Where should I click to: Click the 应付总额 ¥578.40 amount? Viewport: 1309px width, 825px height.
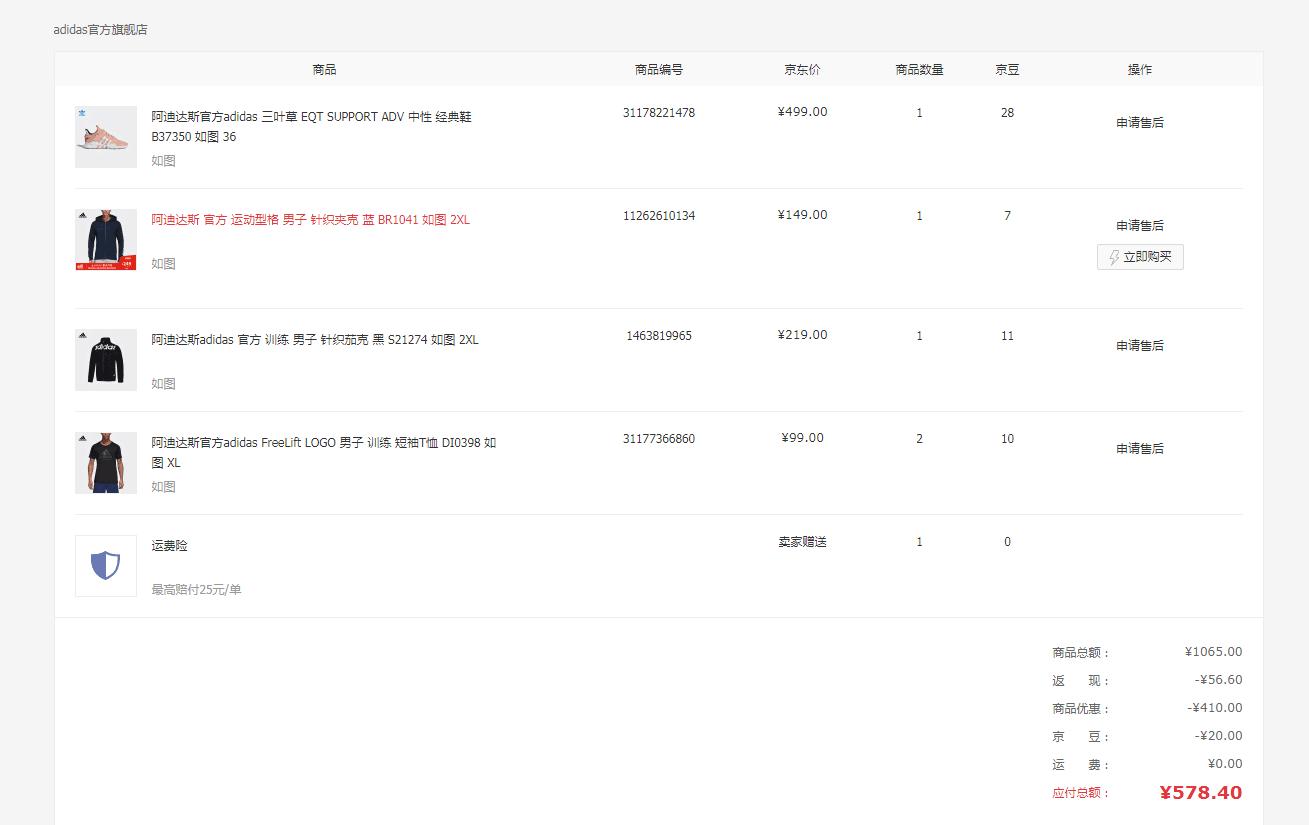(1200, 793)
